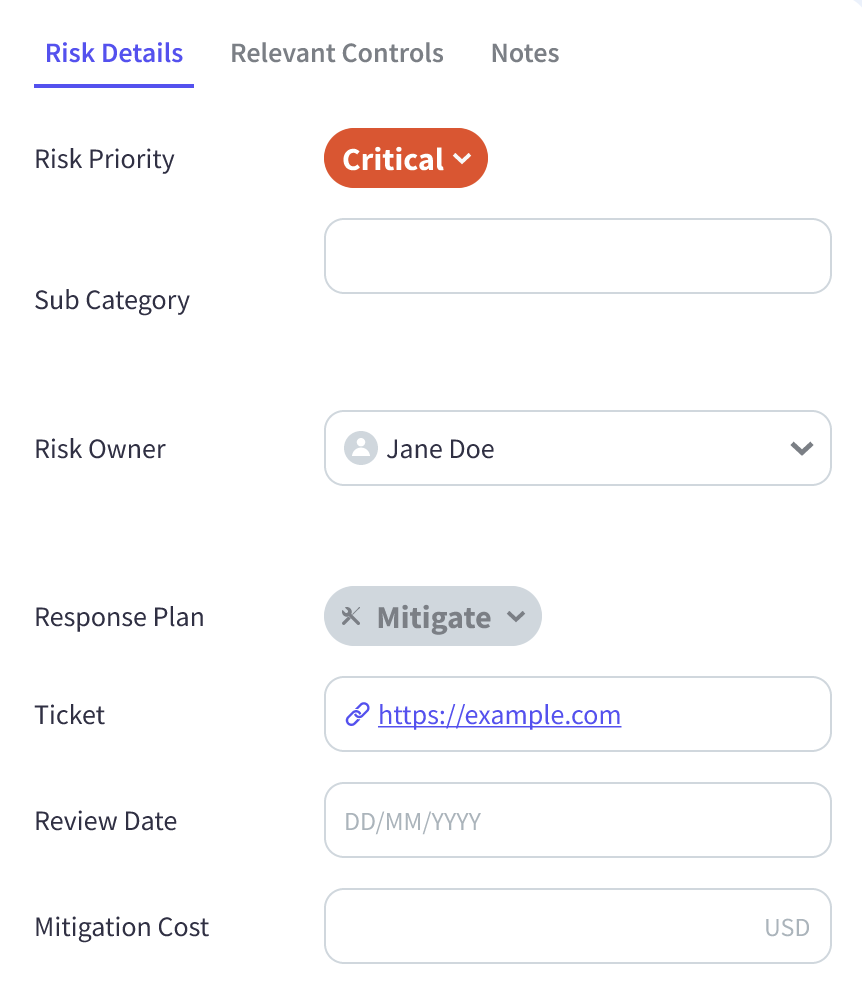Viewport: 862px width, 1006px height.
Task: Click the Review Date DD/MM/YYYY field
Action: pos(578,820)
